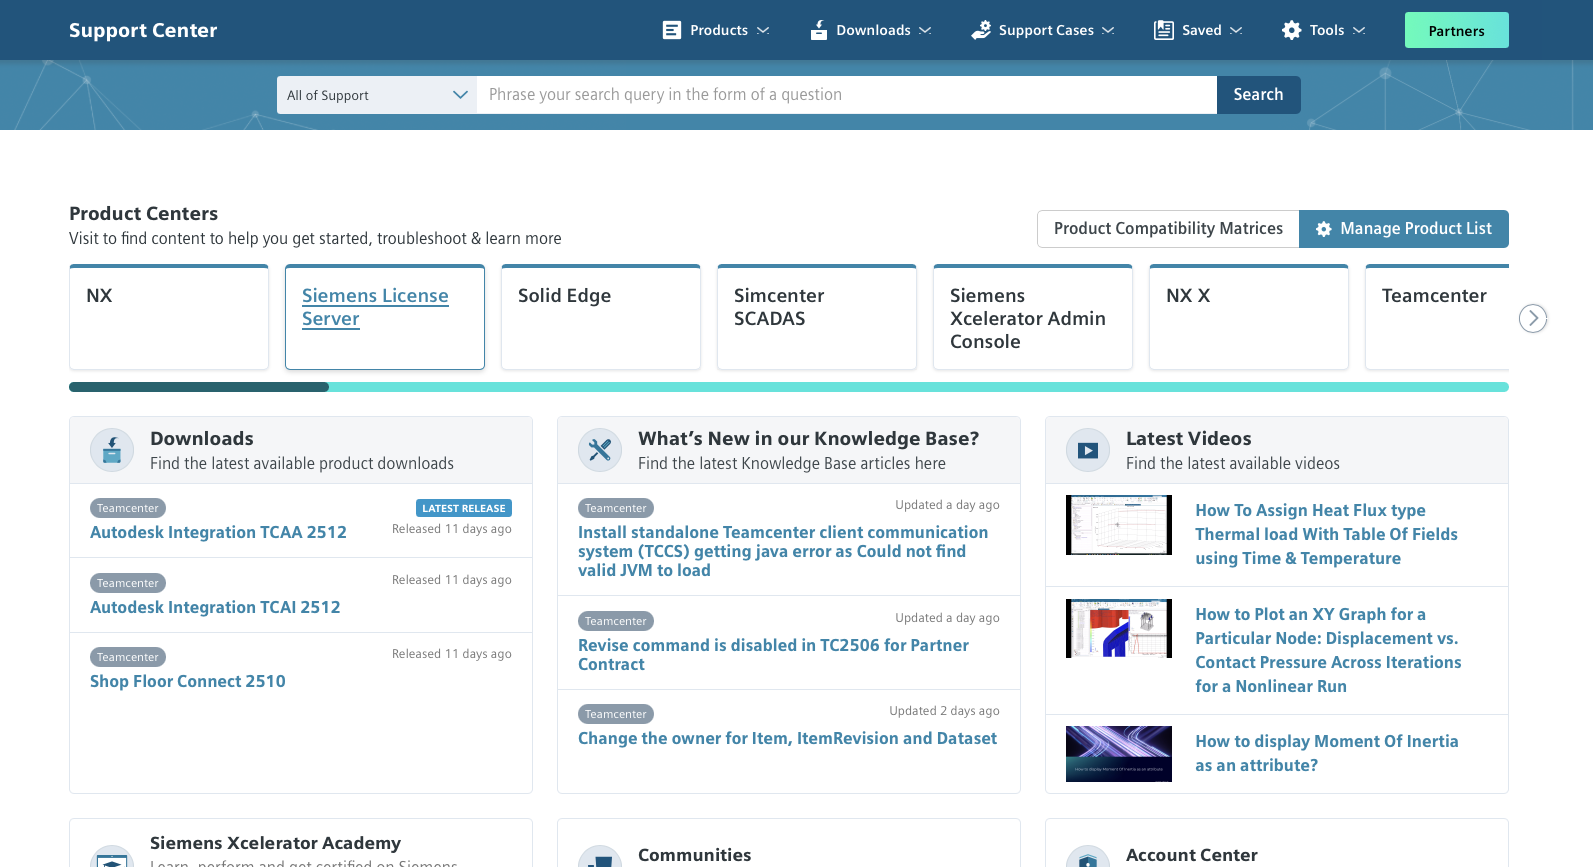Click the Search button
Viewport: 1593px width, 867px height.
tap(1258, 95)
